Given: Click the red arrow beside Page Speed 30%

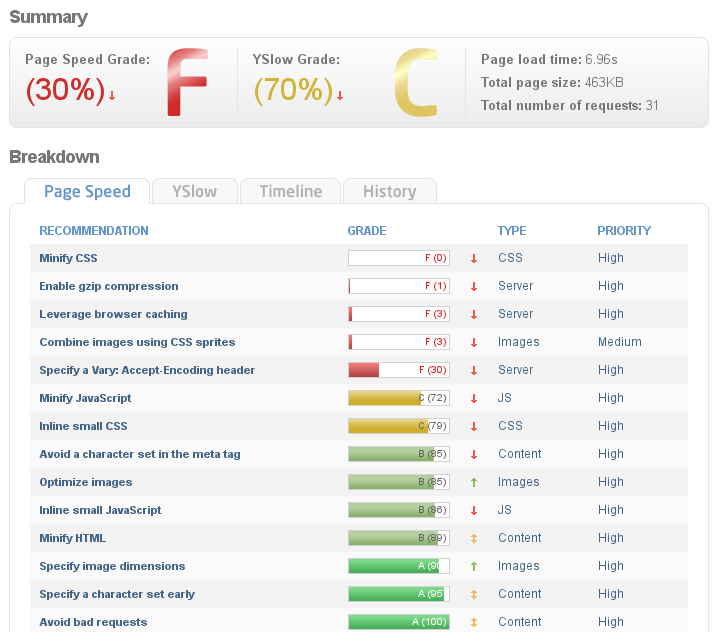Looking at the screenshot, I should 112,95.
